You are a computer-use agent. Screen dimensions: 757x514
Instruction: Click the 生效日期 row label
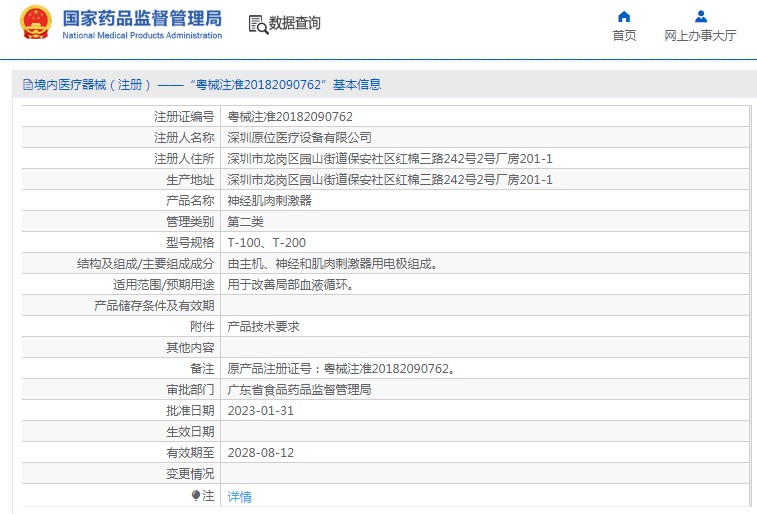click(190, 431)
